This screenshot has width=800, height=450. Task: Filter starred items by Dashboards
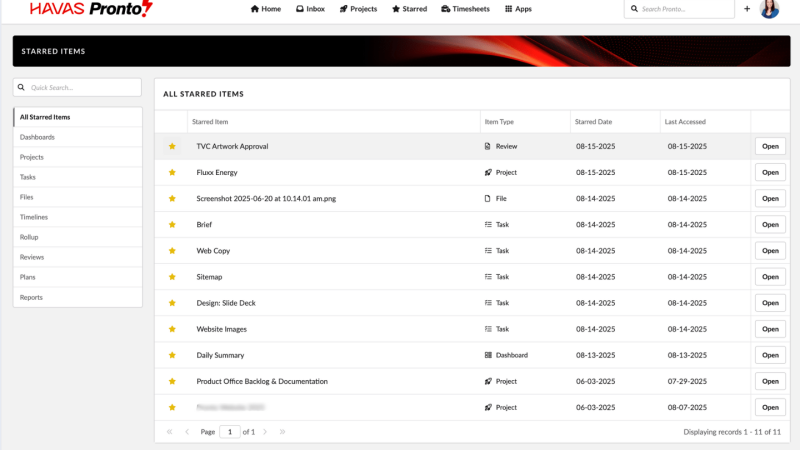(x=38, y=137)
